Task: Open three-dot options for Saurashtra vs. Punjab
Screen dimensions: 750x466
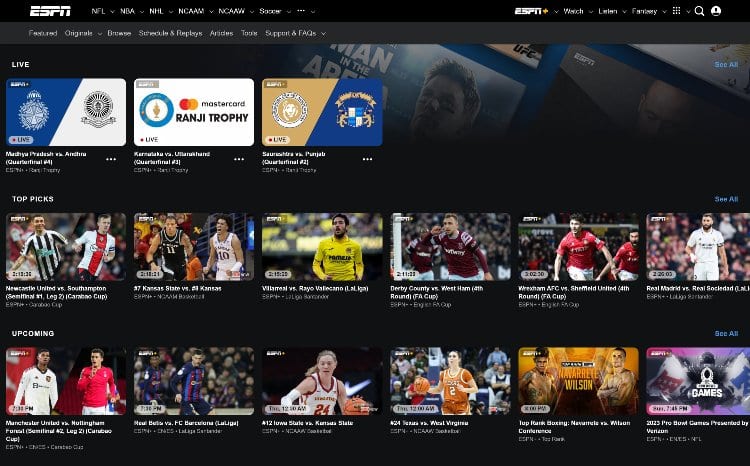Action: (367, 159)
